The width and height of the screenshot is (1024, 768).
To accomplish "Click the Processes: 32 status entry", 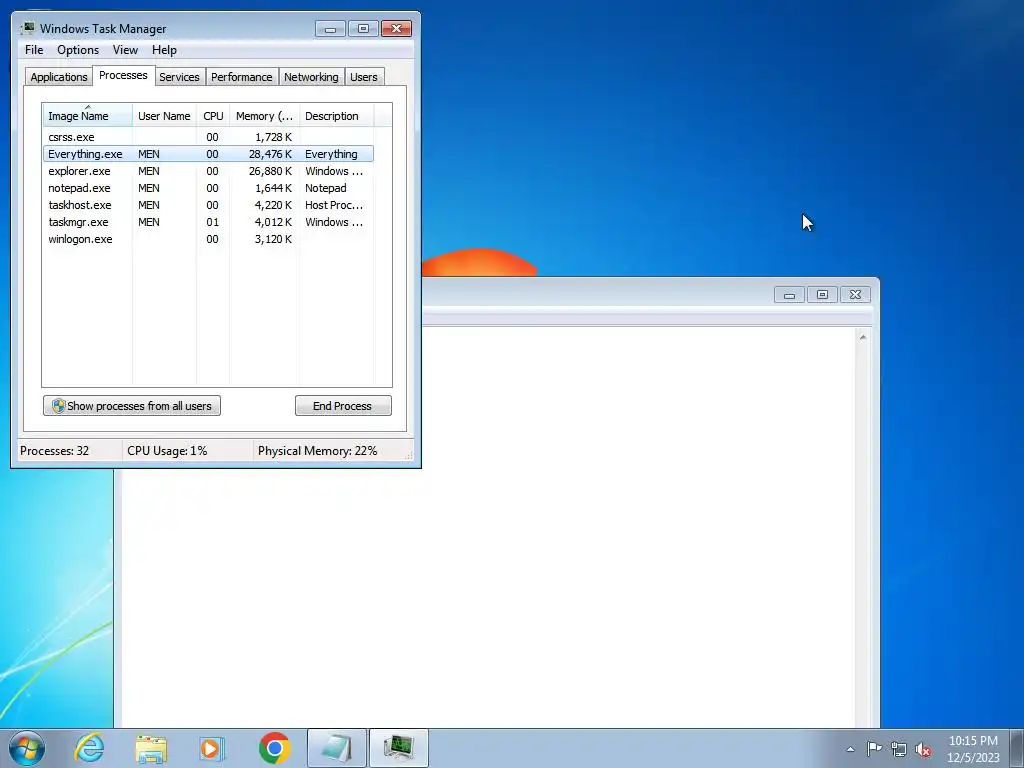I will click(54, 451).
